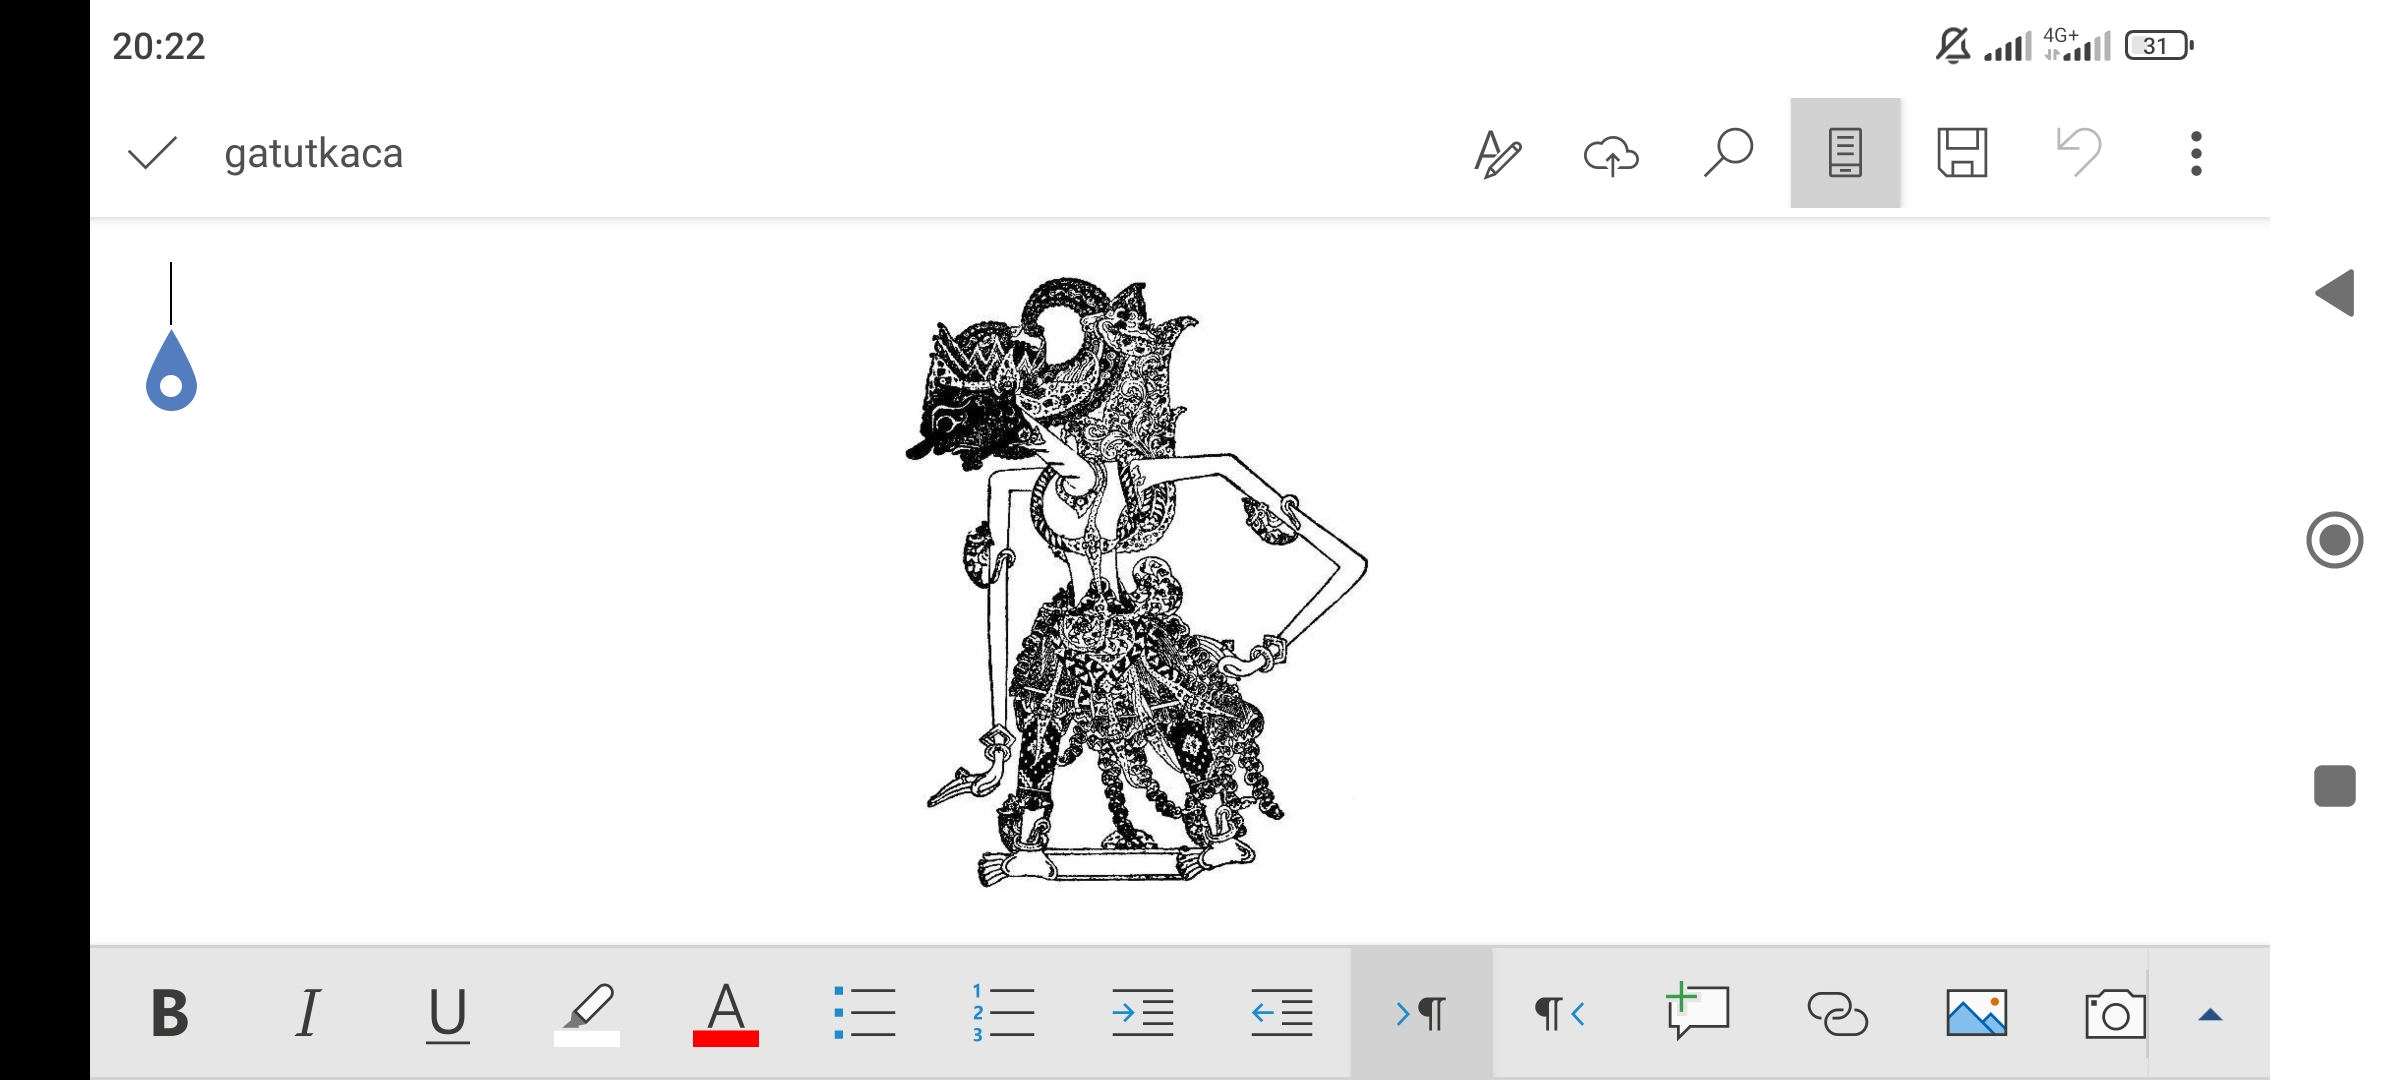Insert a hyperlink
This screenshot has height=1080, width=2400.
click(1837, 1014)
